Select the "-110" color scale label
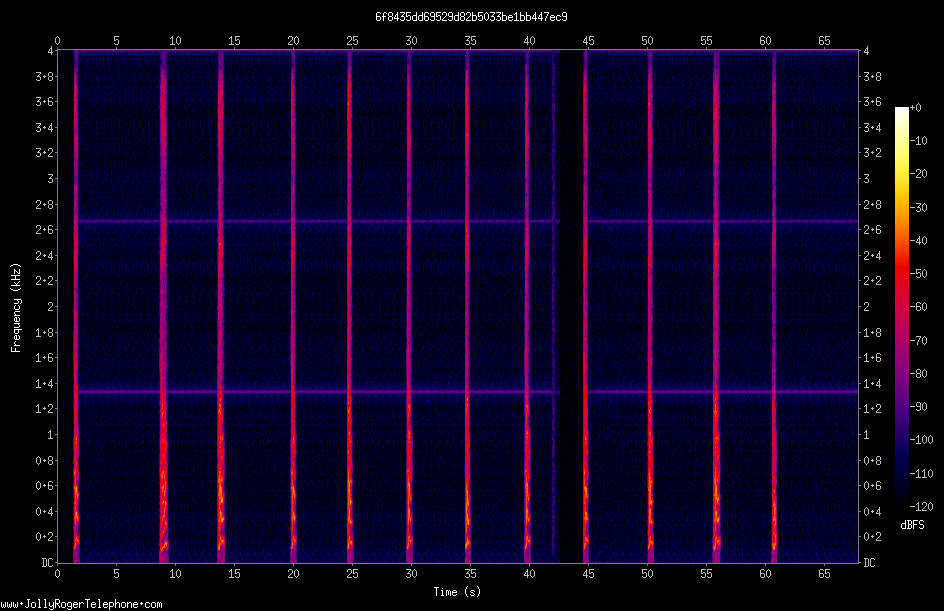Screen dimensions: 944x611 [x=922, y=474]
